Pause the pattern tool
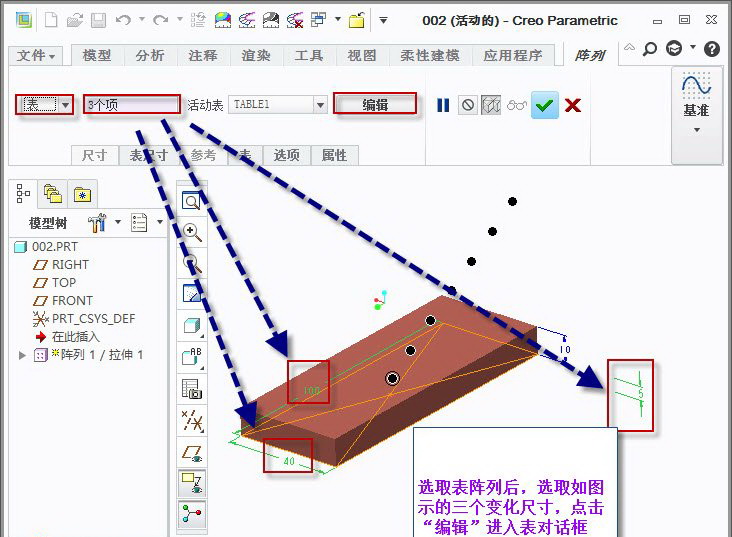 click(x=443, y=105)
